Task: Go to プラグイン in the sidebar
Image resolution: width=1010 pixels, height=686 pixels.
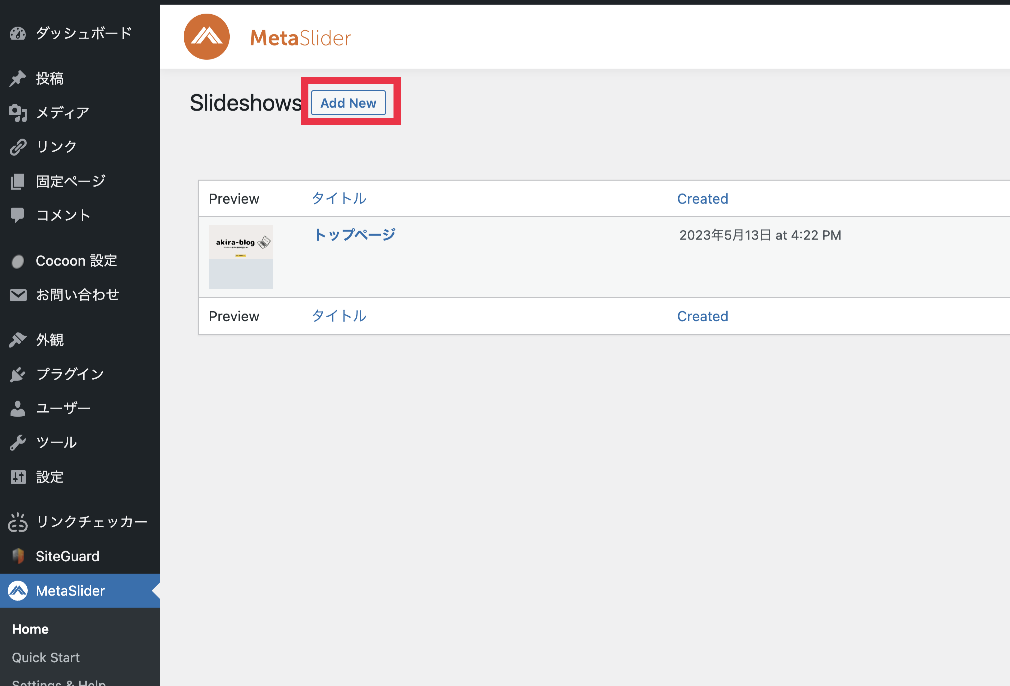Action: pyautogui.click(x=70, y=374)
